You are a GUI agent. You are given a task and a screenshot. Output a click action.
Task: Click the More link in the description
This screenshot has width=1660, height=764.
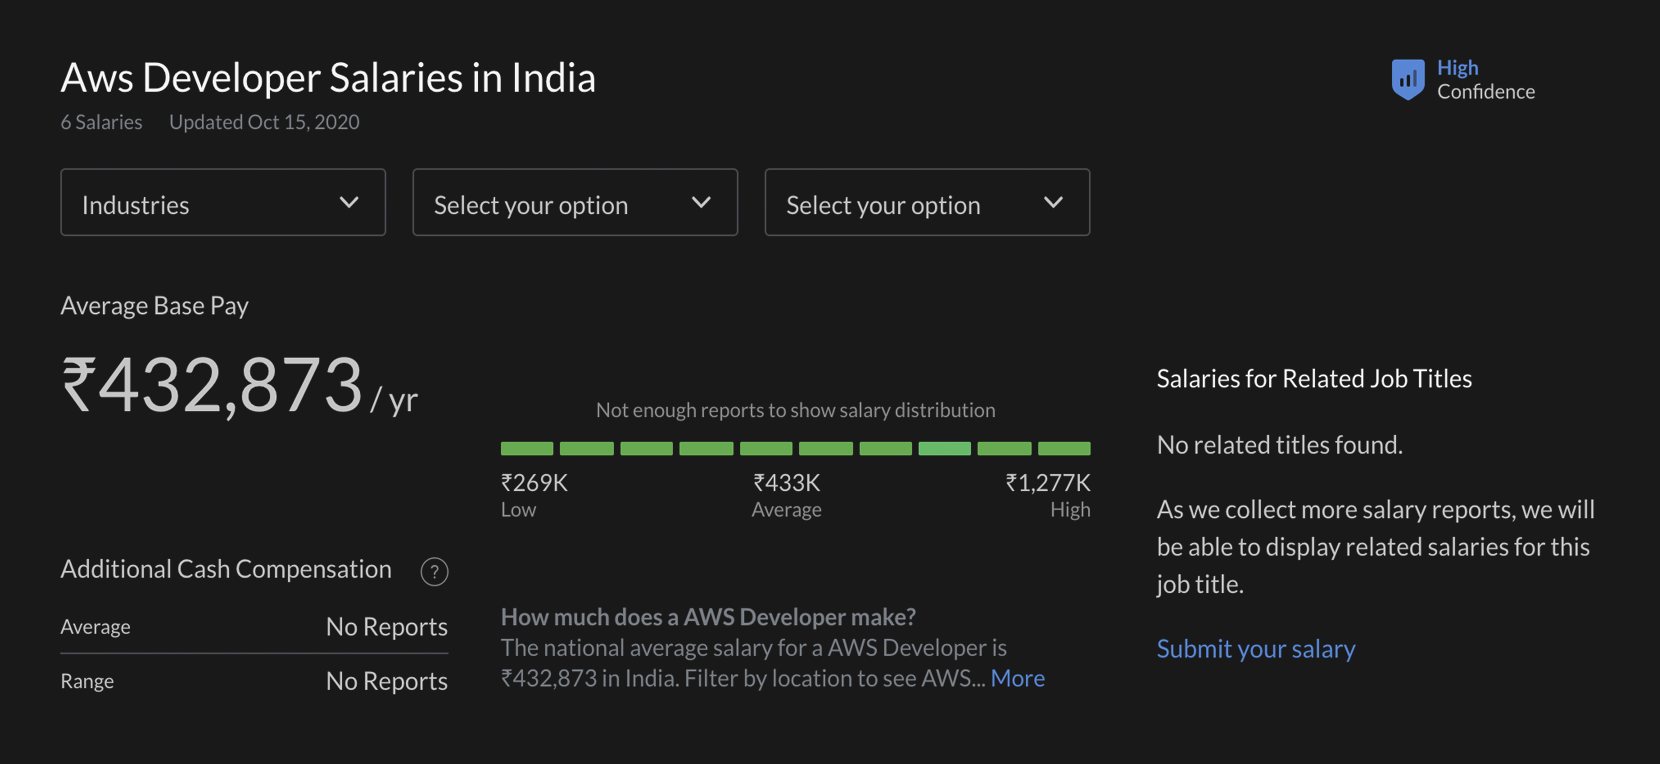pyautogui.click(x=1018, y=678)
